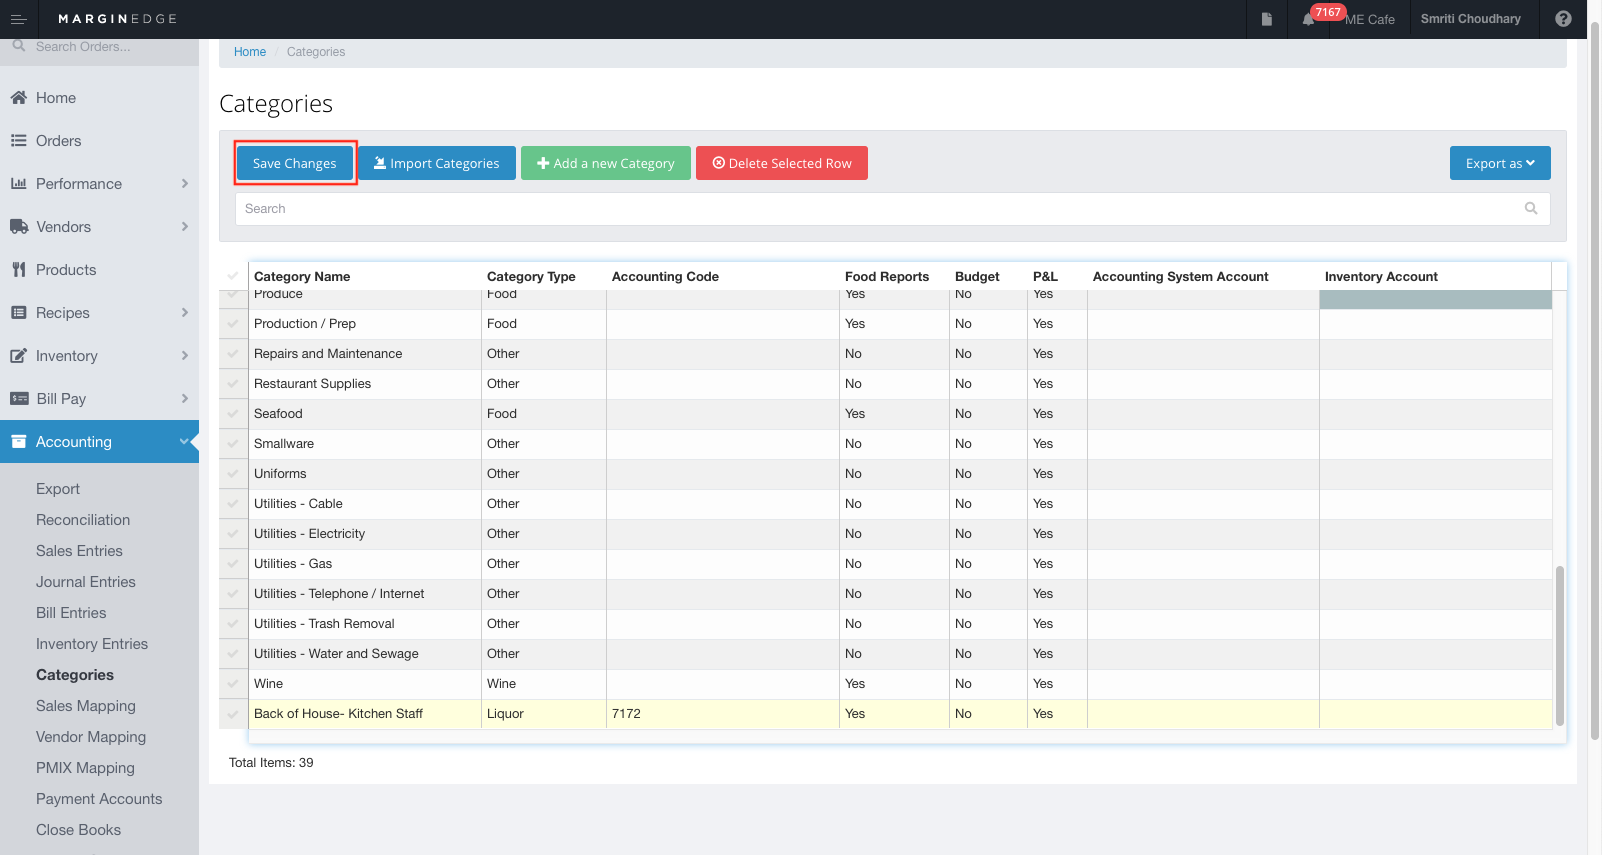Image resolution: width=1602 pixels, height=855 pixels.
Task: Click the Search Orders magnifier icon
Action: (x=18, y=46)
